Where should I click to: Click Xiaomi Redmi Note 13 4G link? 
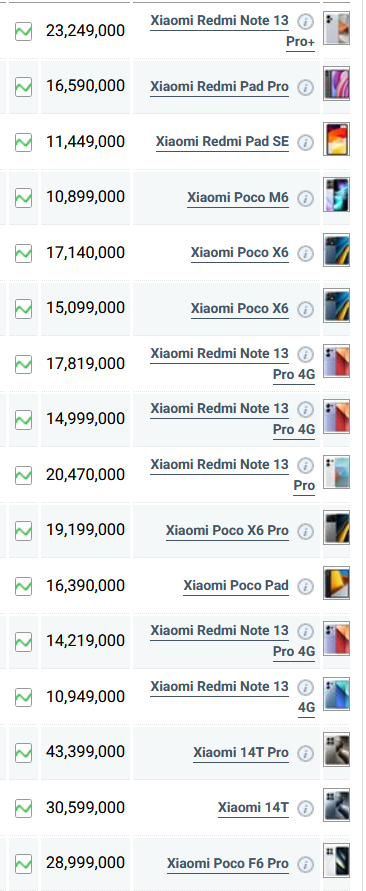(232, 697)
